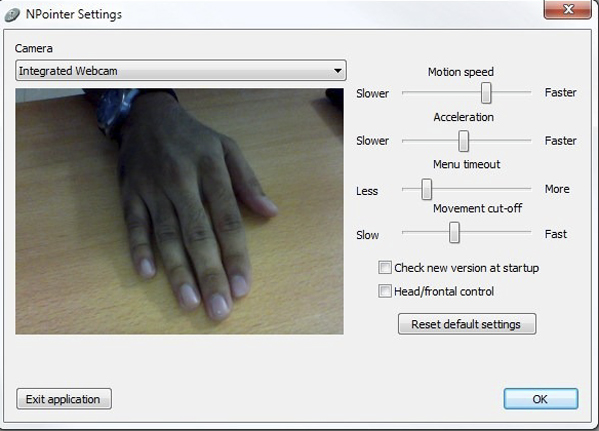Viewport: 599px width, 431px height.
Task: Close the NPointer Settings window
Action: click(568, 9)
